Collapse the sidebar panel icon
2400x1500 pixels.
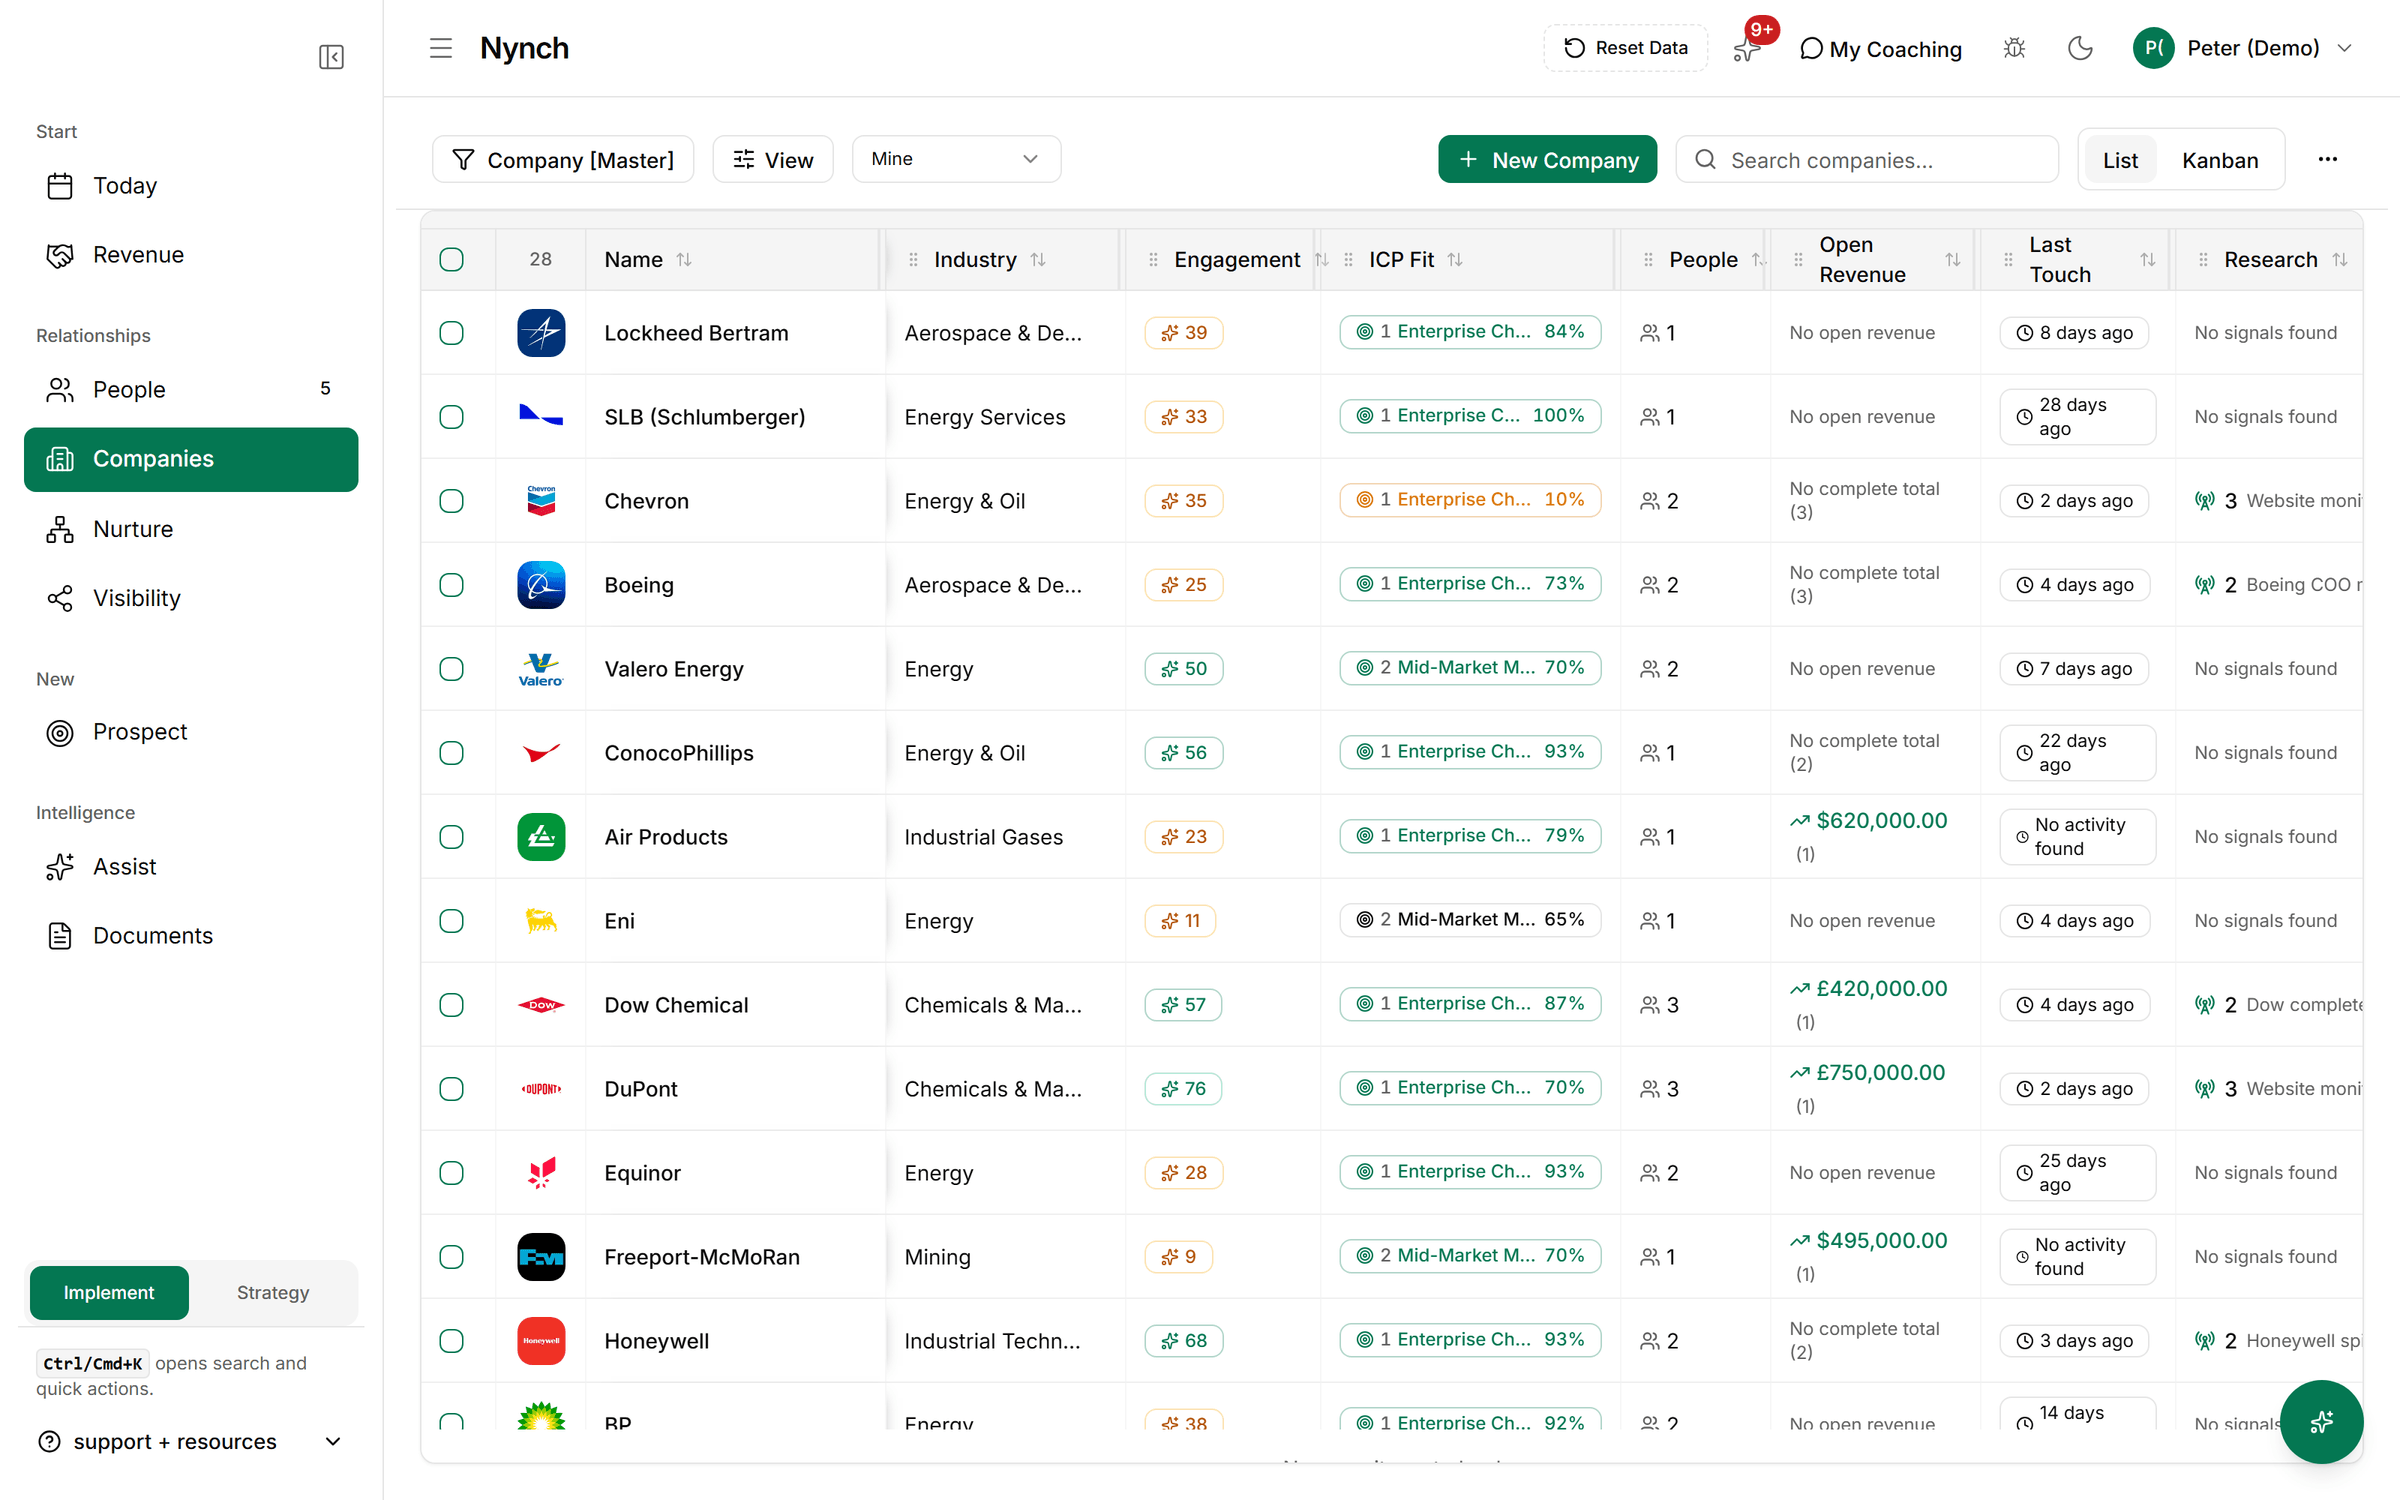click(331, 57)
